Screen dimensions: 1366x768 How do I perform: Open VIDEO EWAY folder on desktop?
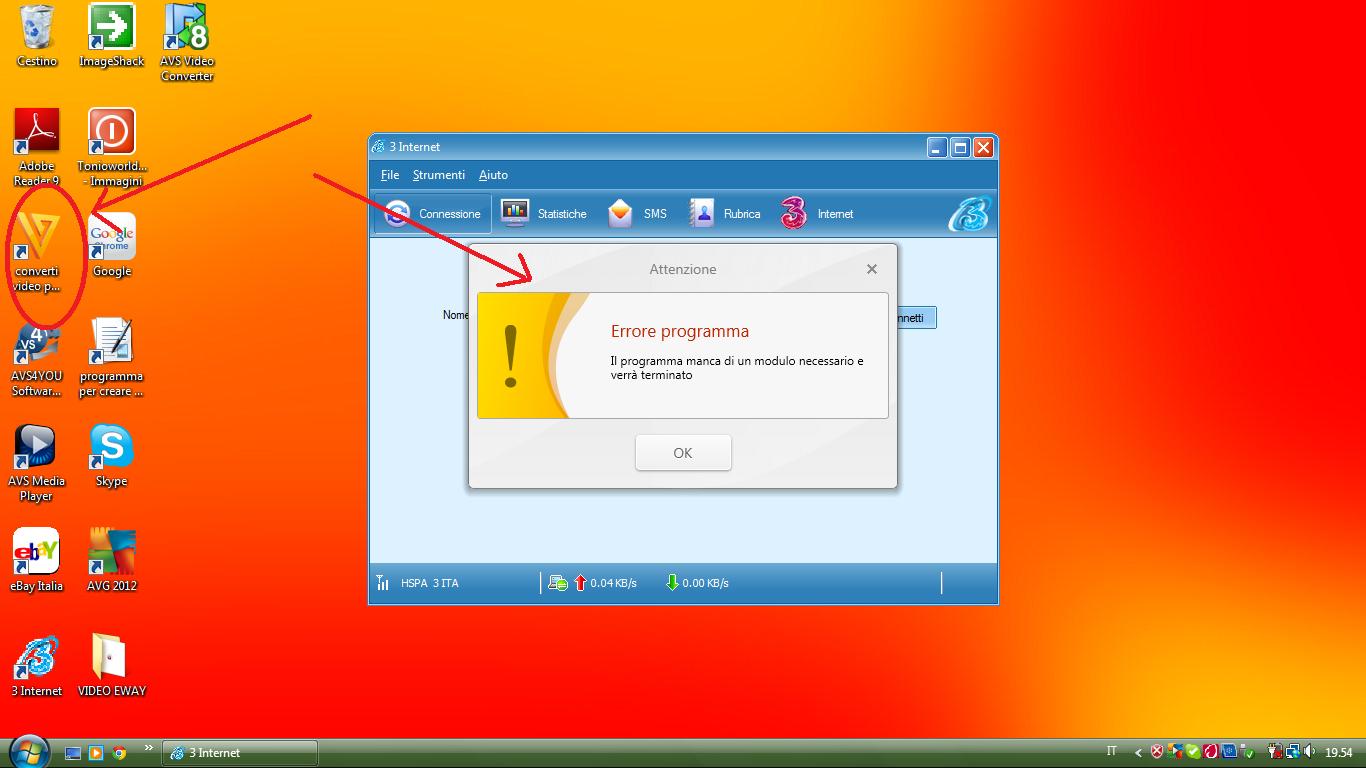point(112,666)
